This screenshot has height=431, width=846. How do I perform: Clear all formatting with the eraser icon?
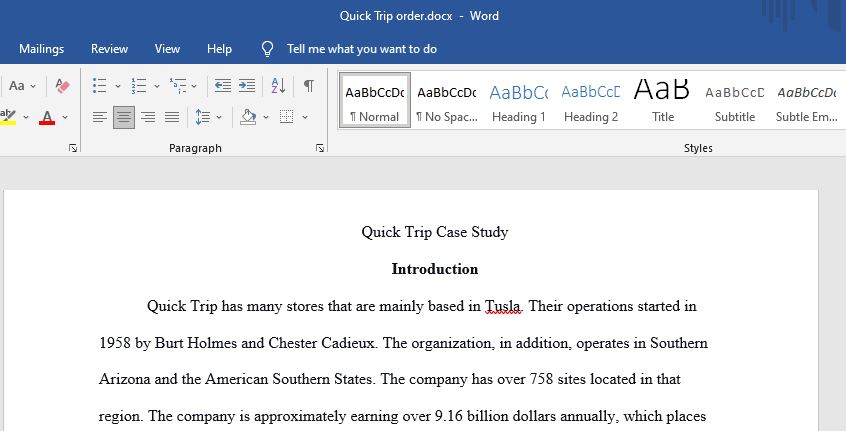62,85
